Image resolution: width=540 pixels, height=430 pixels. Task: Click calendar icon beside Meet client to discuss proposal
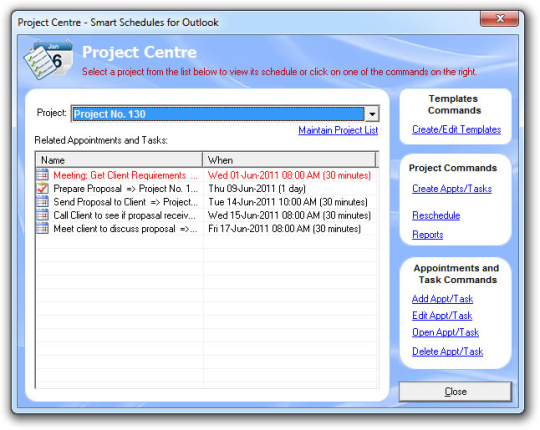[42, 228]
